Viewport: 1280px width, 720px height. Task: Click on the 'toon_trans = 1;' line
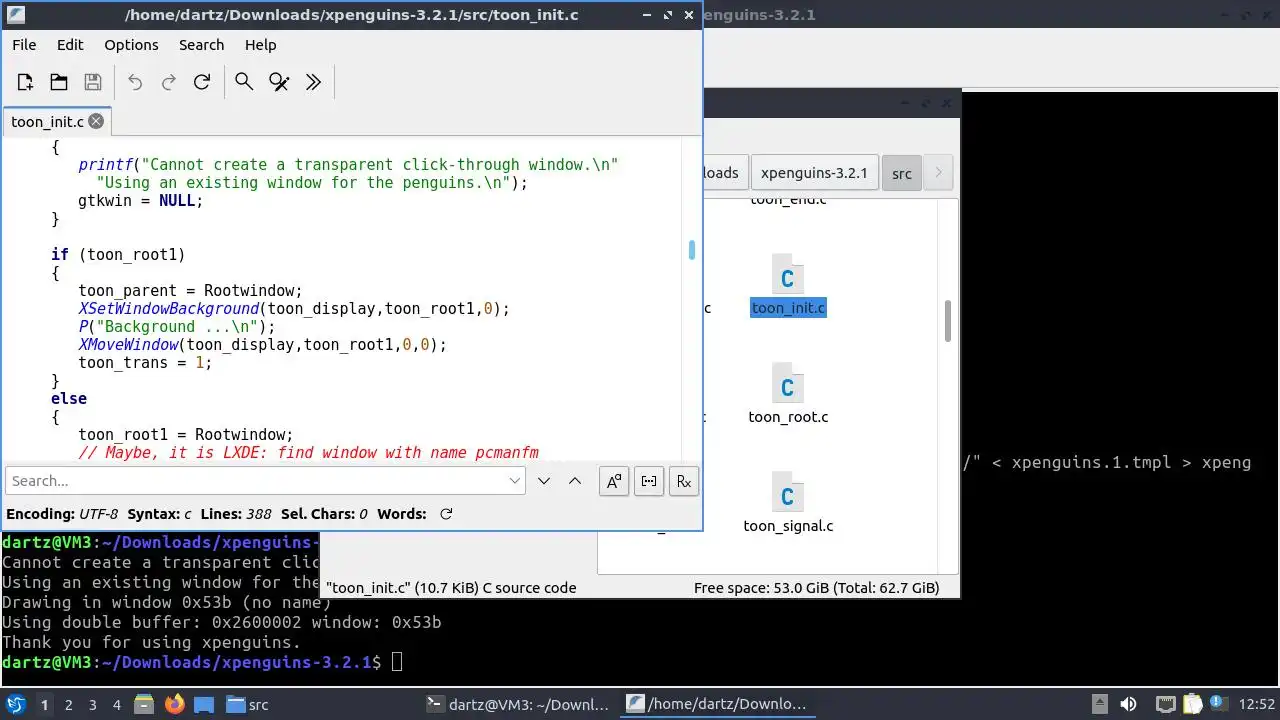[x=145, y=362]
